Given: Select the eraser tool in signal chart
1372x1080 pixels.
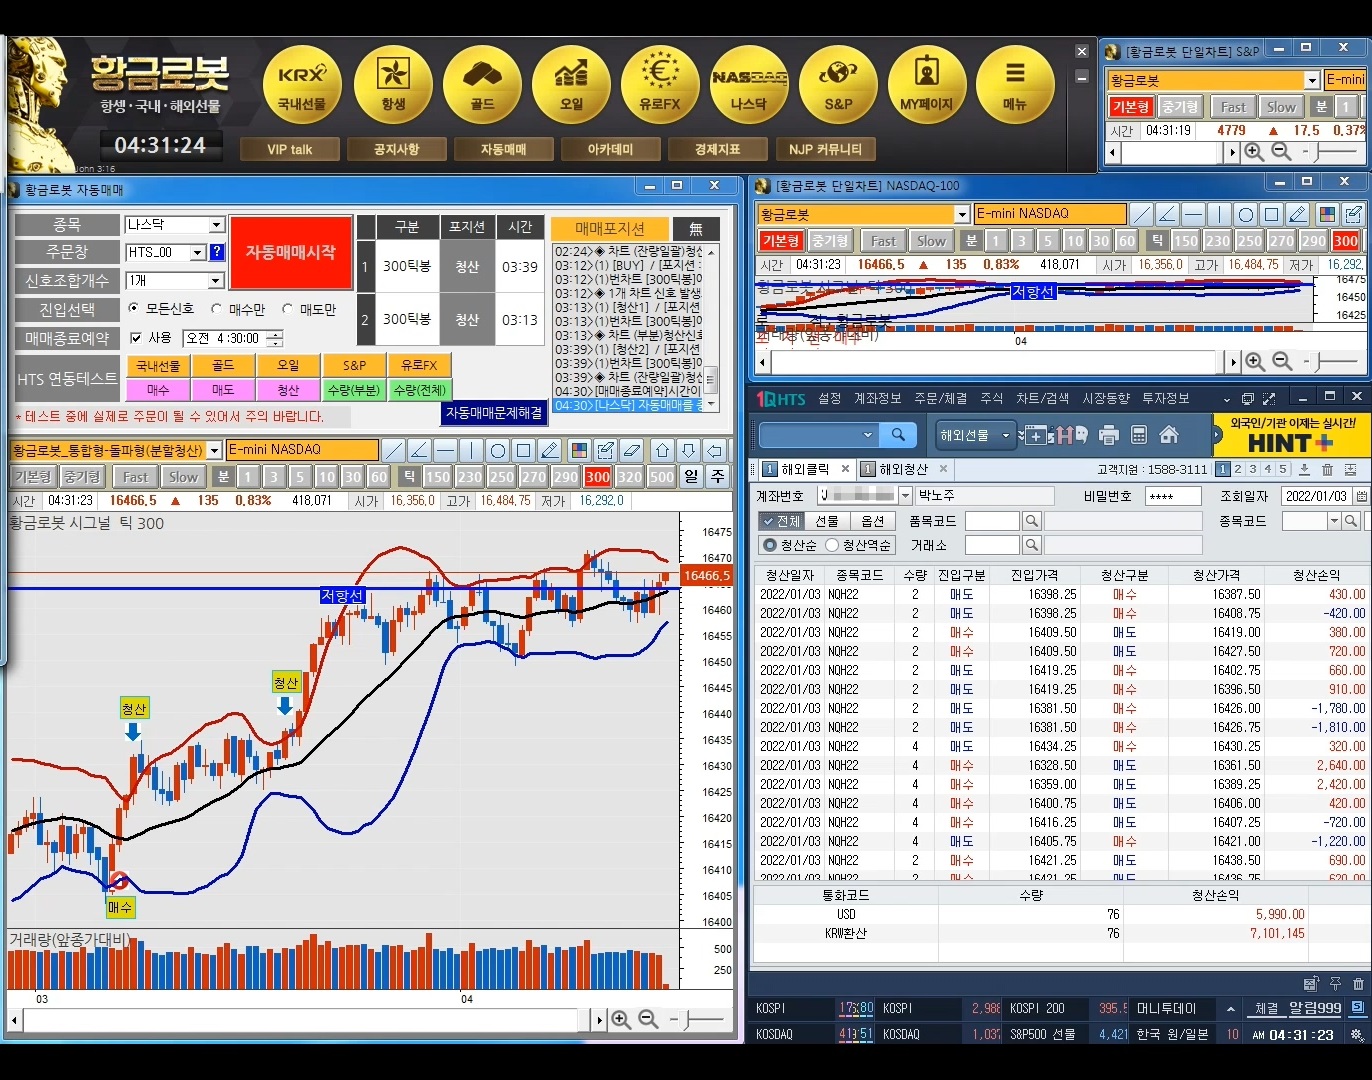Looking at the screenshot, I should pyautogui.click(x=631, y=450).
